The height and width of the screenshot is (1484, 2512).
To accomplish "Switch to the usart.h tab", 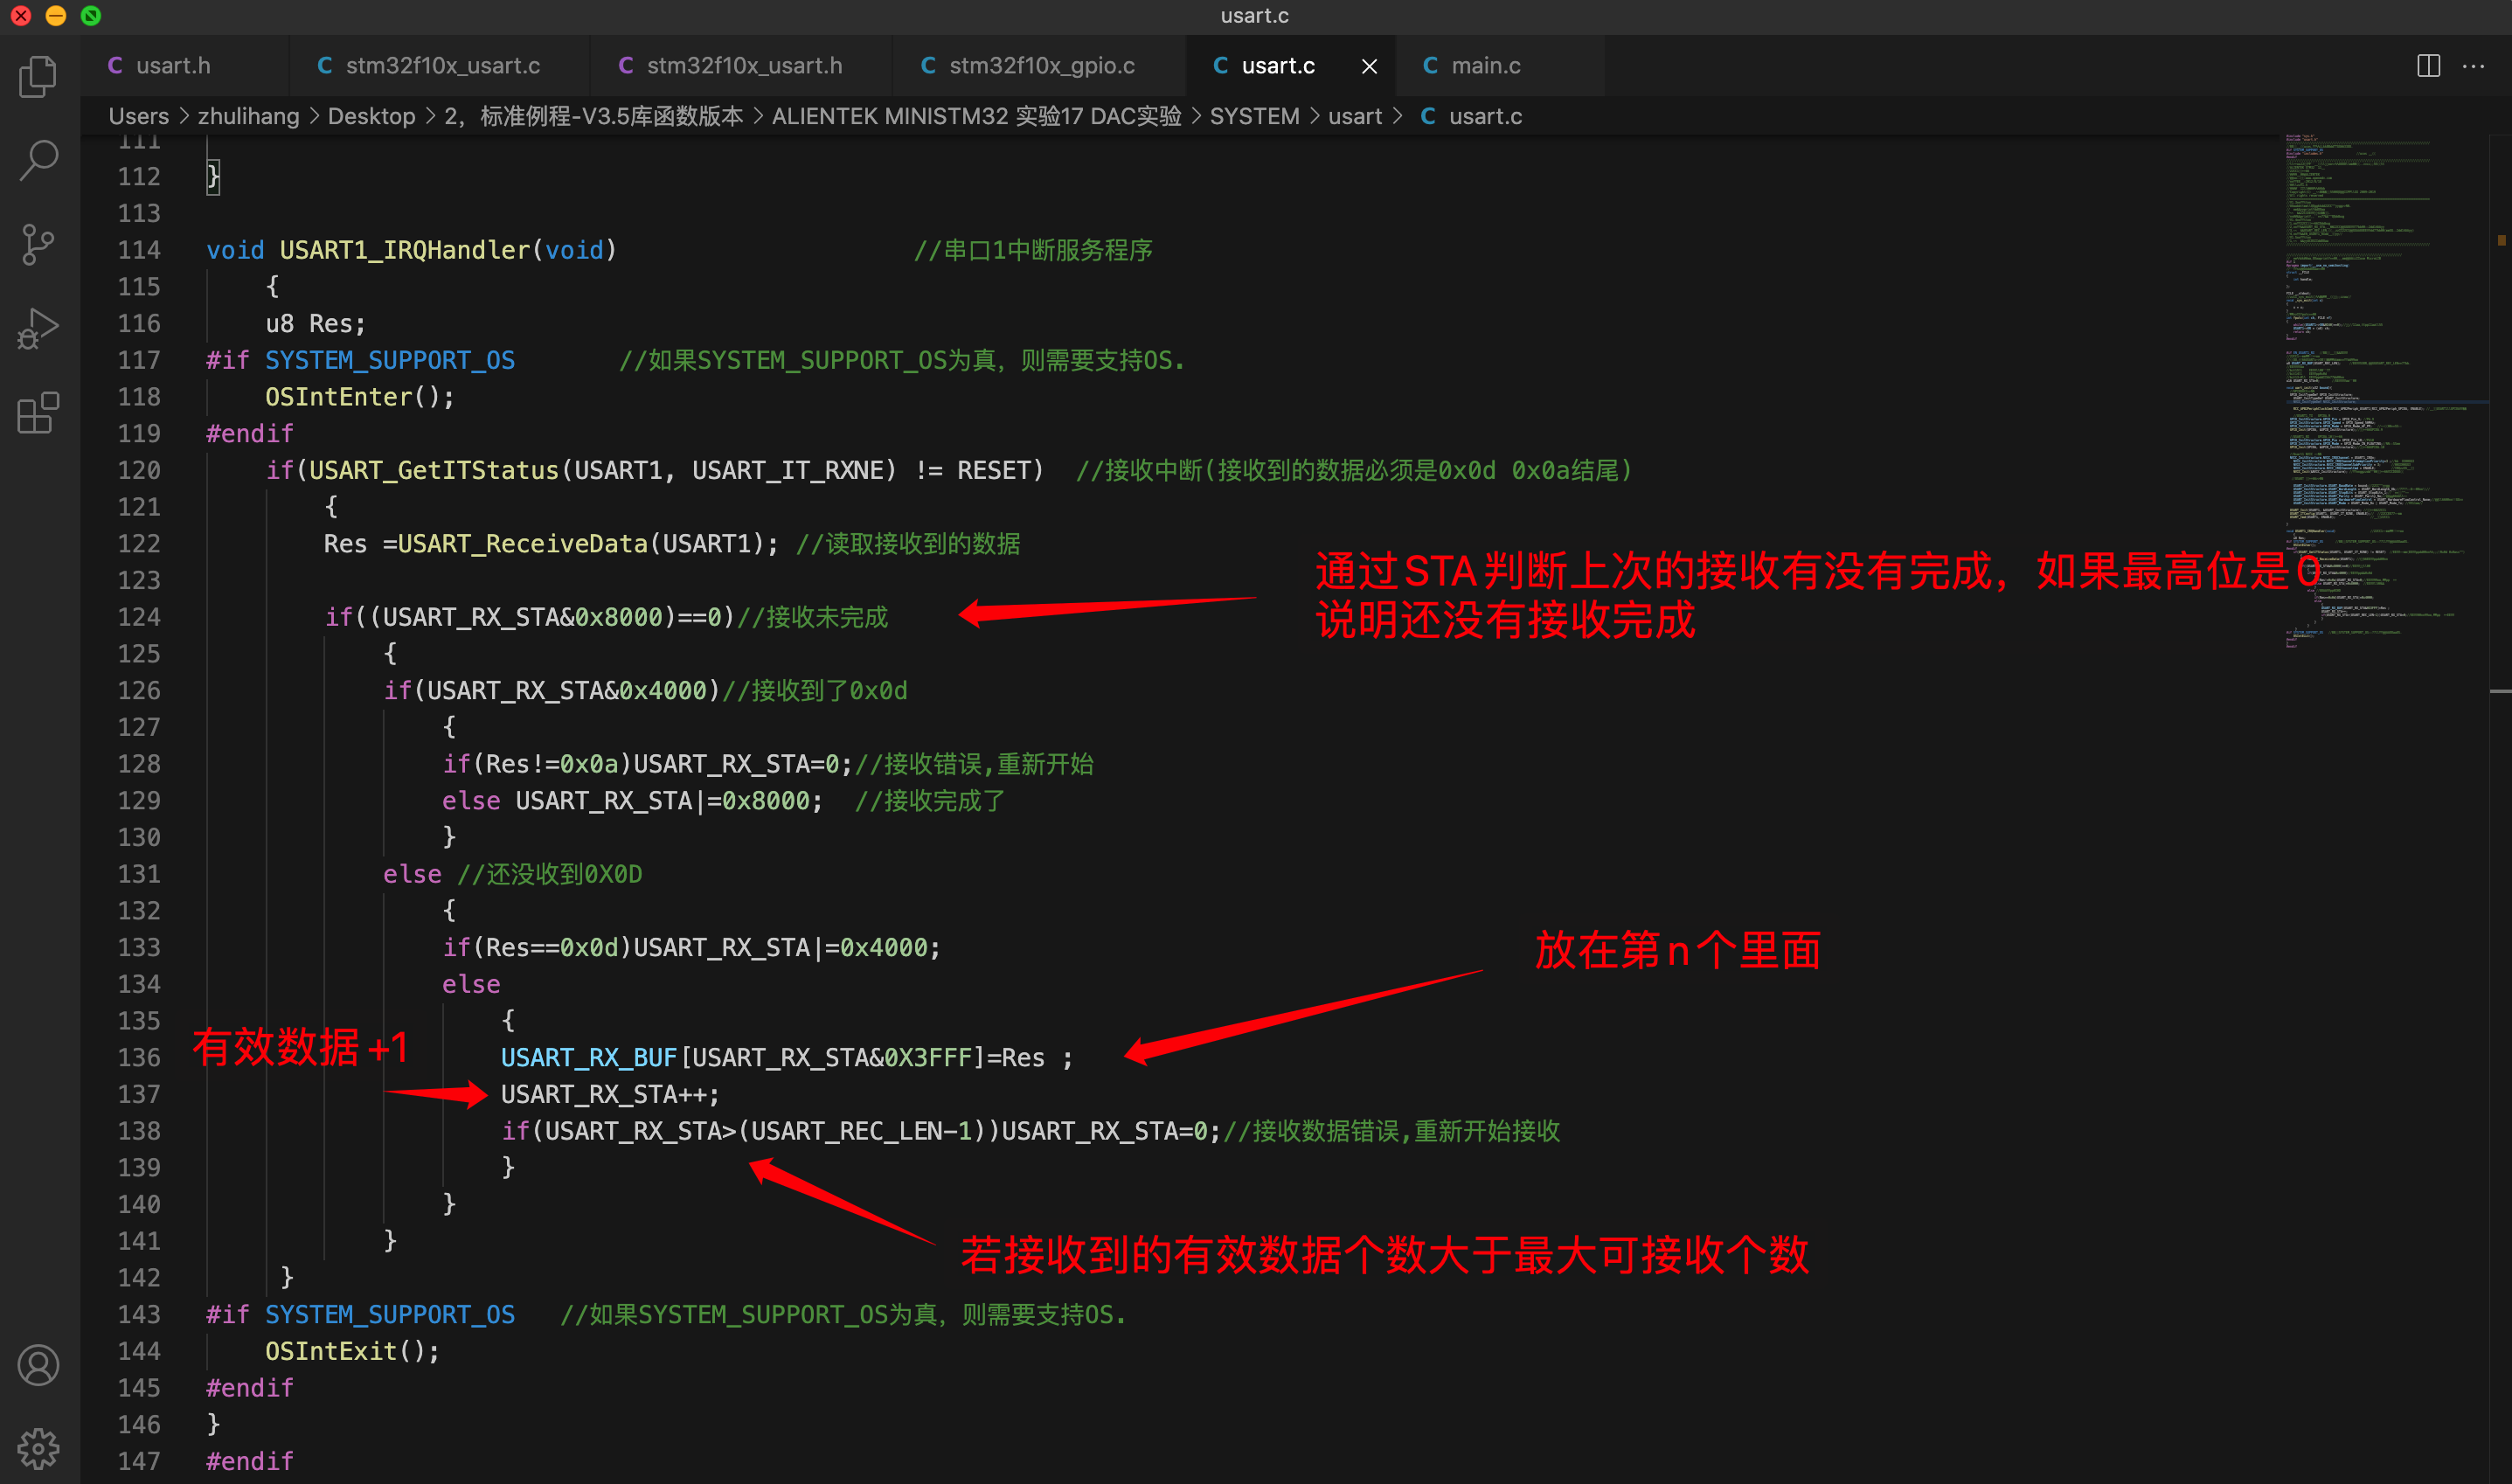I will click(185, 66).
